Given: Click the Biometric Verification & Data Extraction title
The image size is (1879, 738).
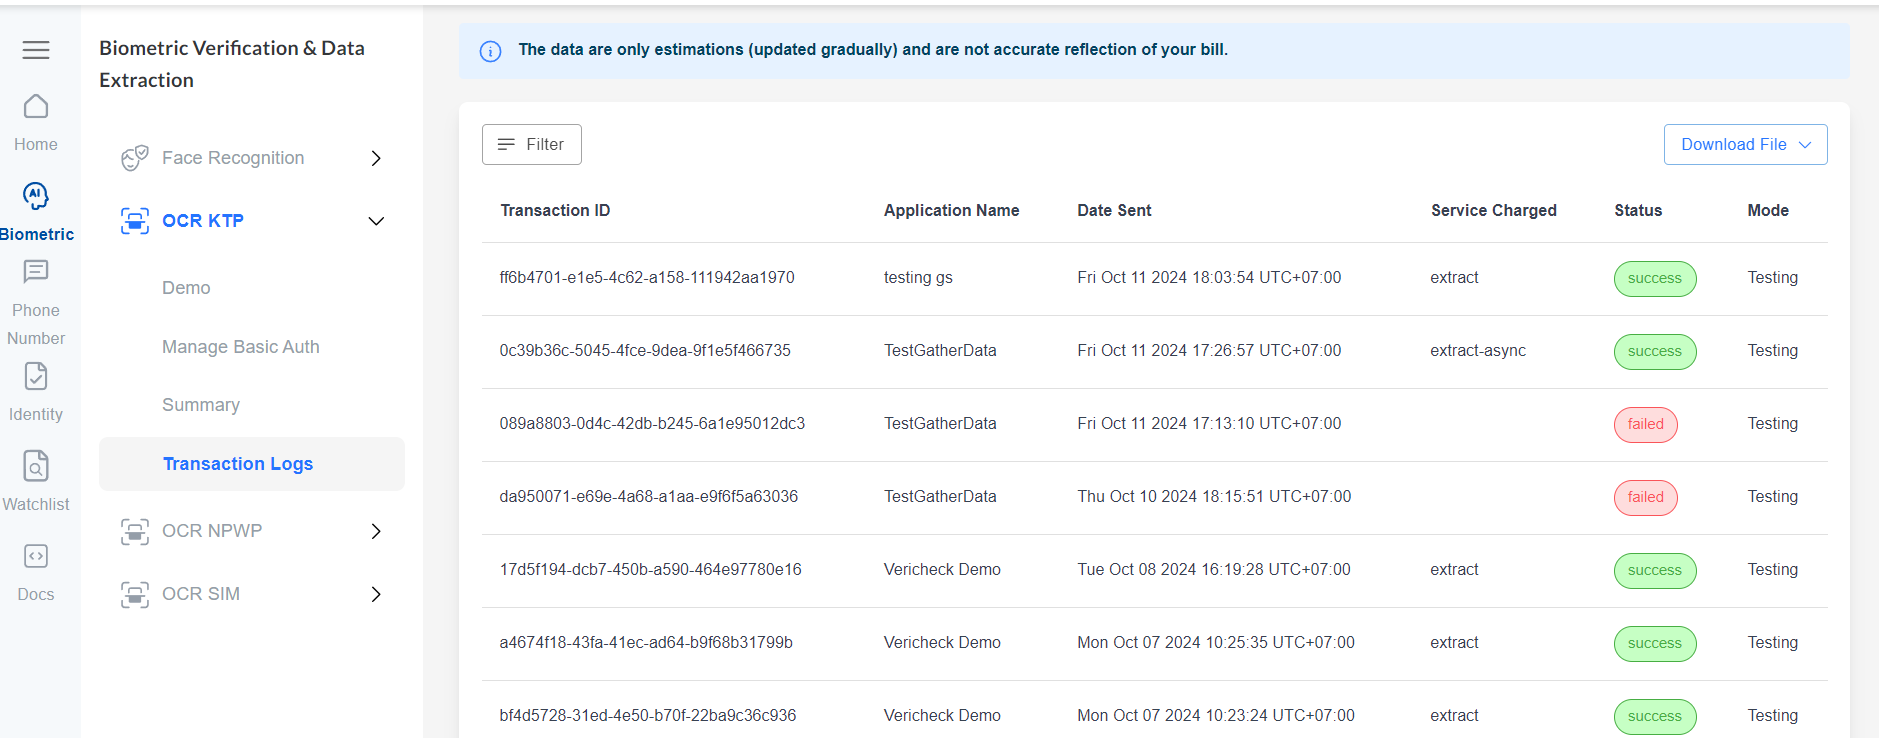Looking at the screenshot, I should [232, 64].
